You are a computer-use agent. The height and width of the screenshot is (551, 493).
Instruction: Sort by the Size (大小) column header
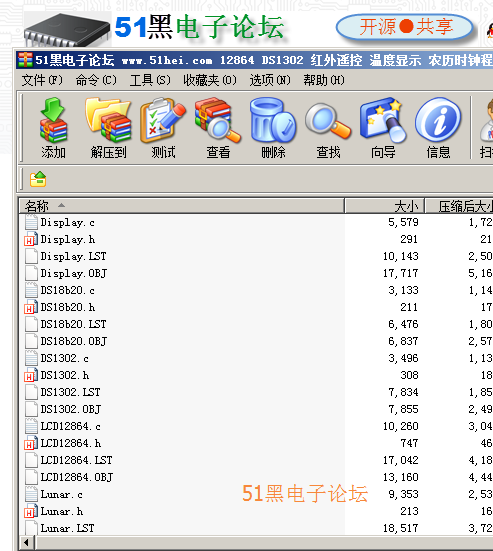pos(385,206)
